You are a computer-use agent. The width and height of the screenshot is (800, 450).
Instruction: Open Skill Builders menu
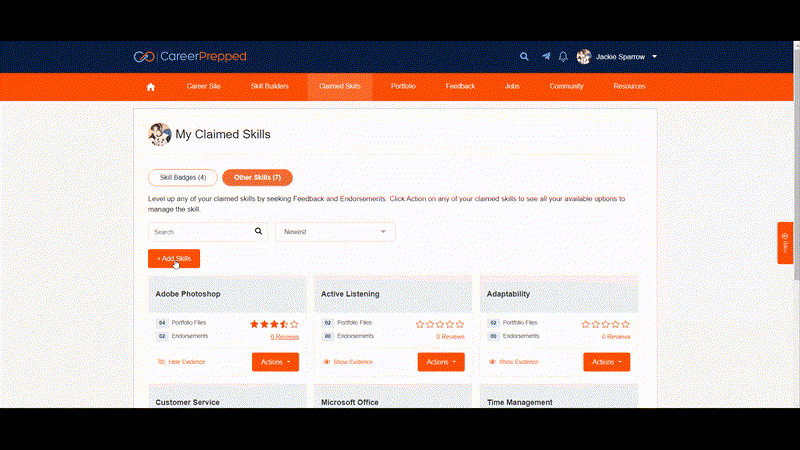click(x=269, y=86)
